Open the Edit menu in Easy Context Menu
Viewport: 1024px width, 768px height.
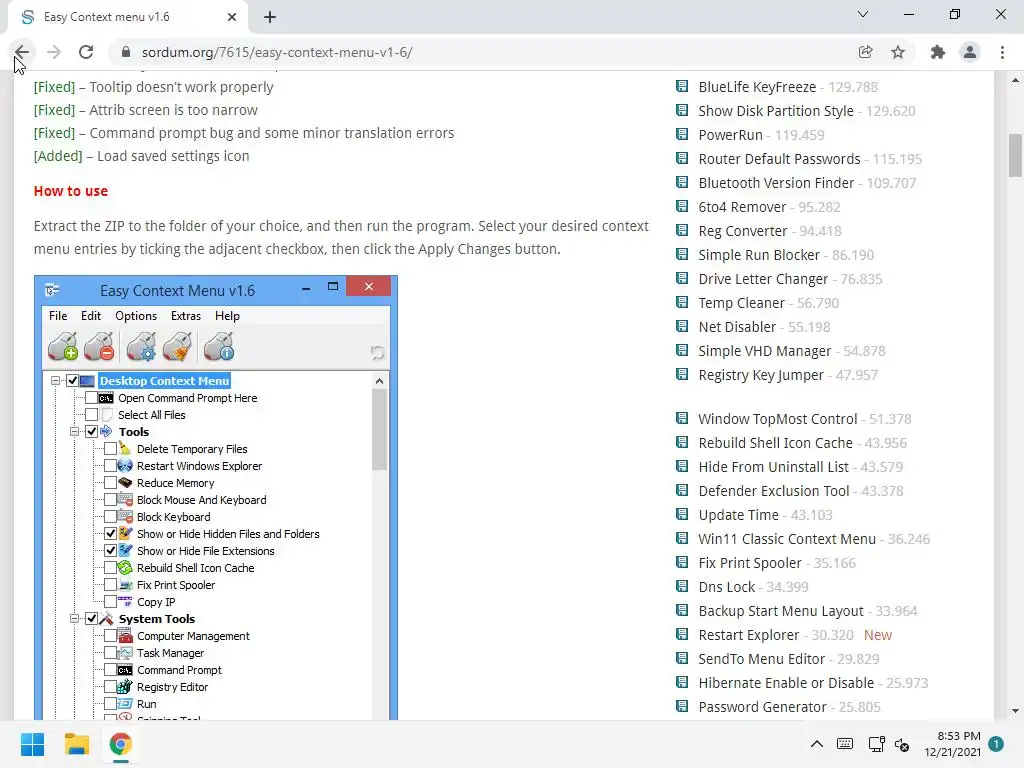pos(91,316)
